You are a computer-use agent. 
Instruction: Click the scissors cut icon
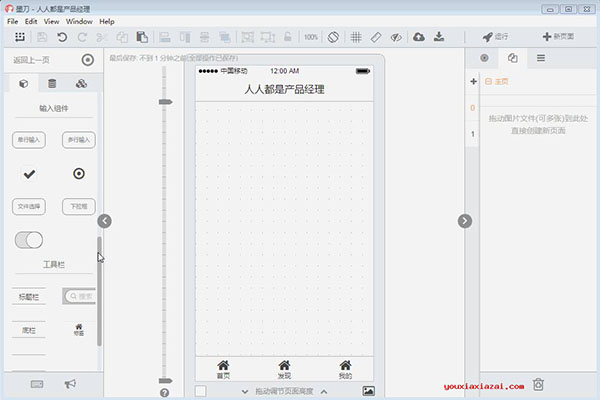click(x=102, y=37)
